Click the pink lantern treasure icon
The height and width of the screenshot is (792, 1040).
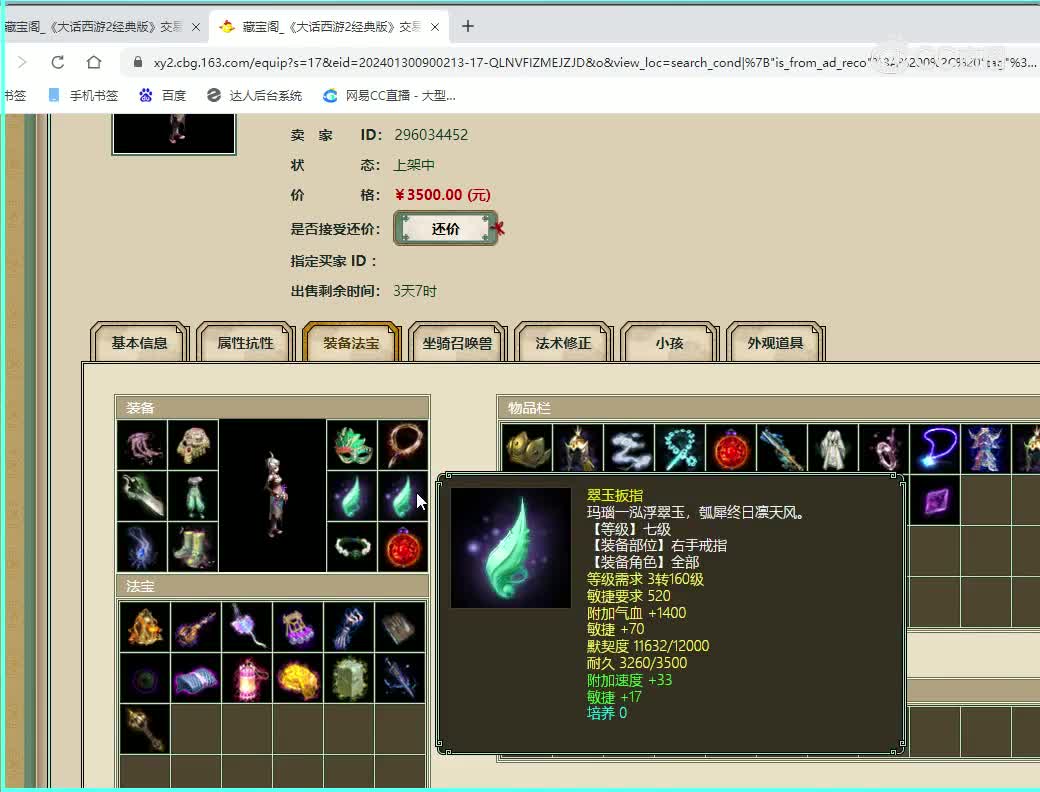pyautogui.click(x=247, y=679)
